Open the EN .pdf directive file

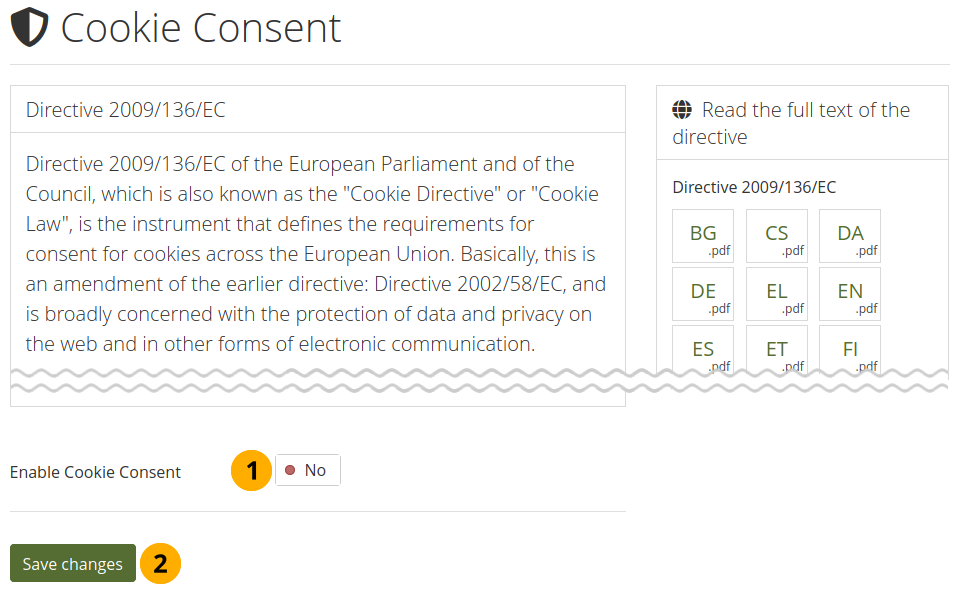[850, 294]
